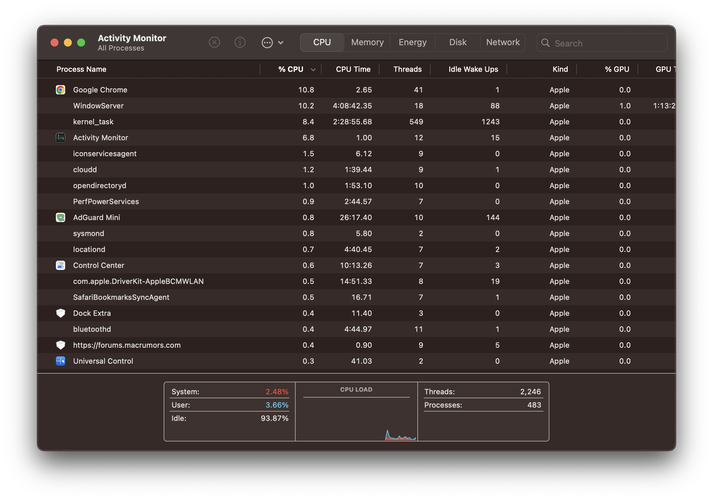713x500 pixels.
Task: Click the Activity Monitor row icon
Action: click(x=60, y=137)
